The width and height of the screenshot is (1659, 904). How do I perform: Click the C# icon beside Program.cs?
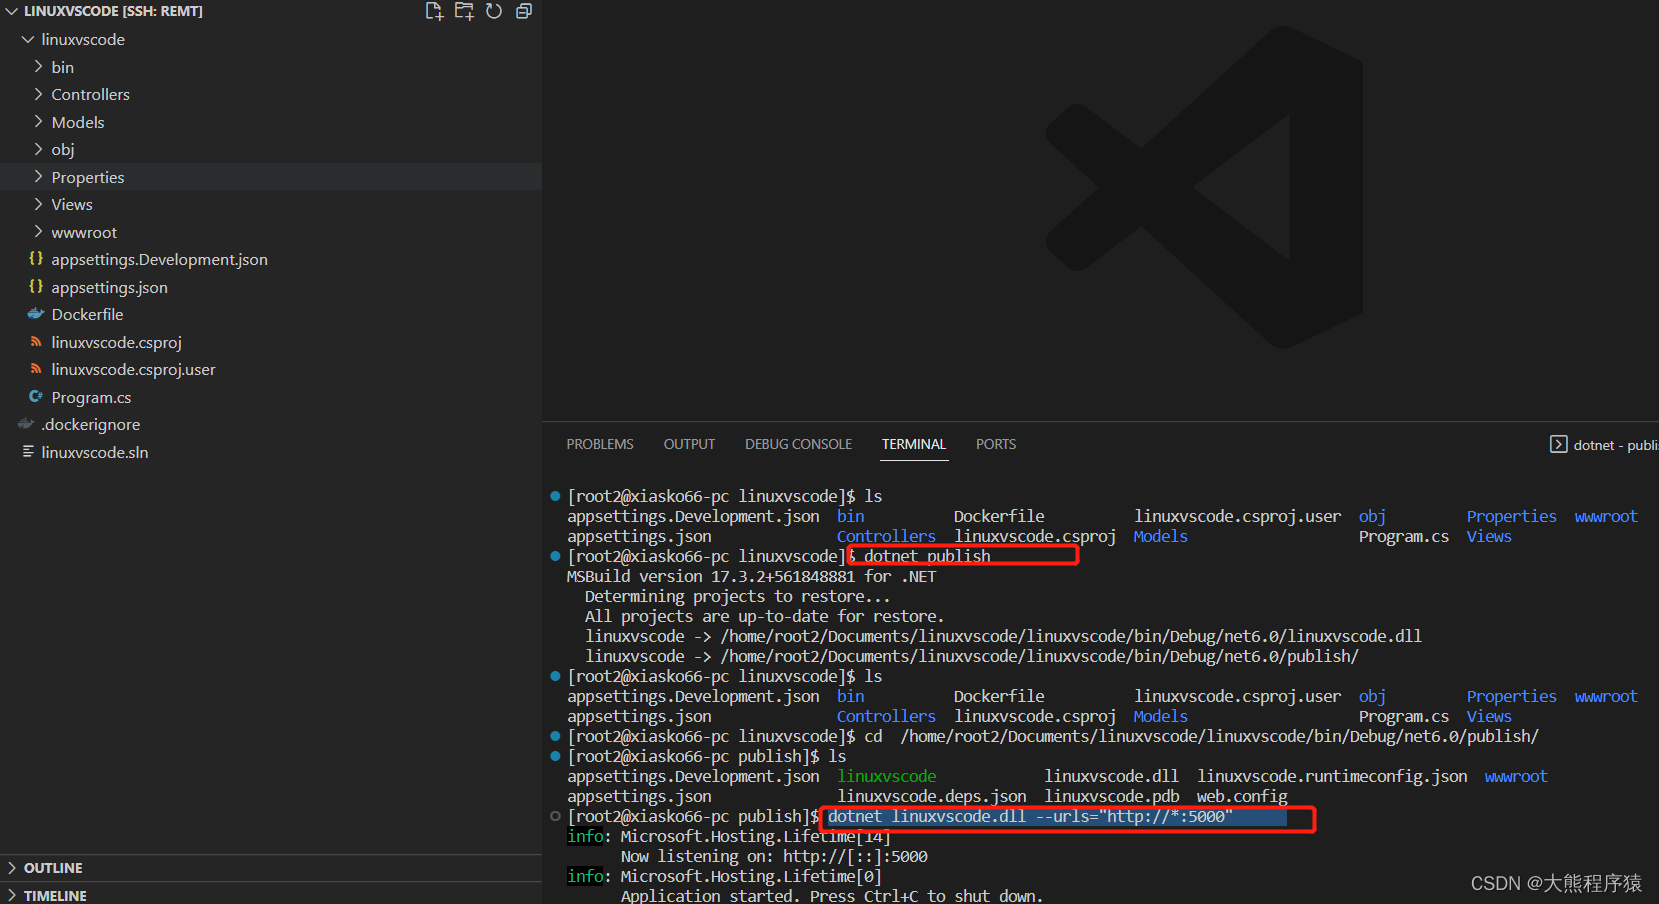(x=36, y=397)
